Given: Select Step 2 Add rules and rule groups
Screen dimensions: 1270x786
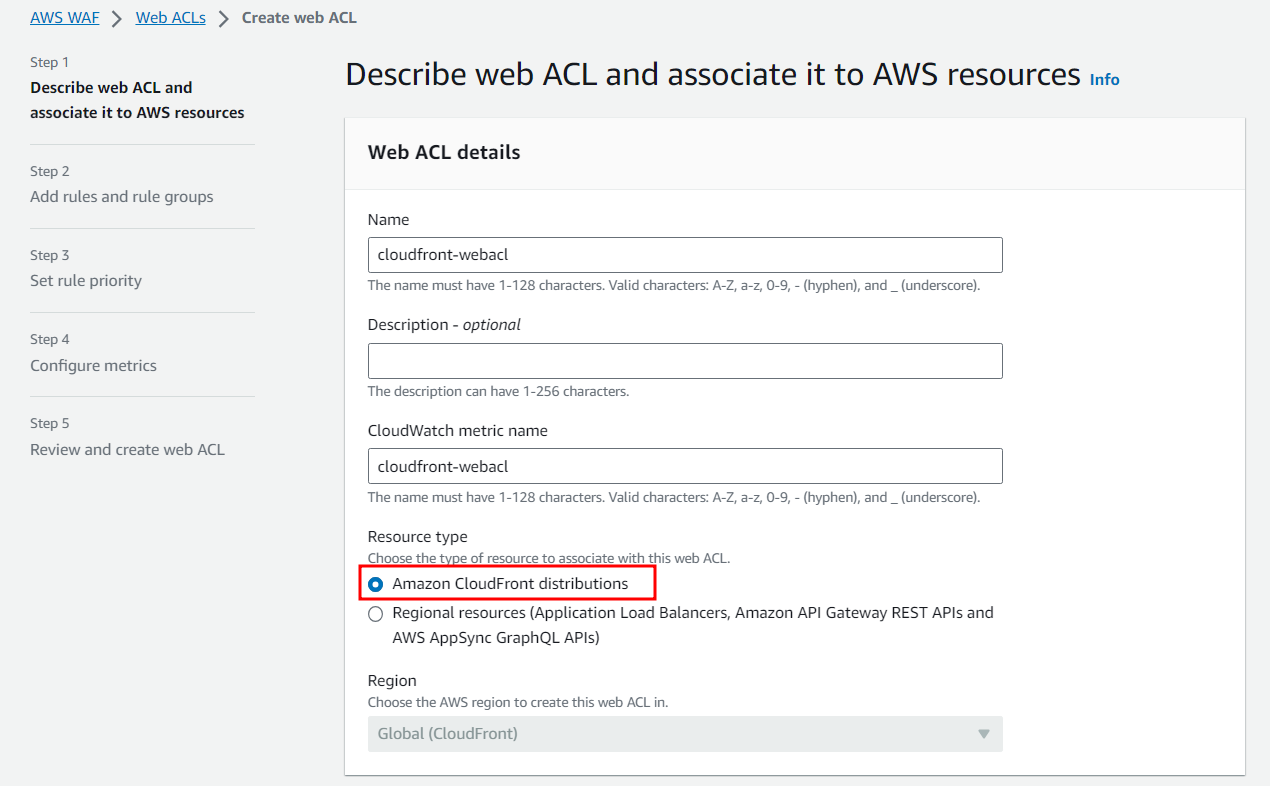Looking at the screenshot, I should pos(122,197).
